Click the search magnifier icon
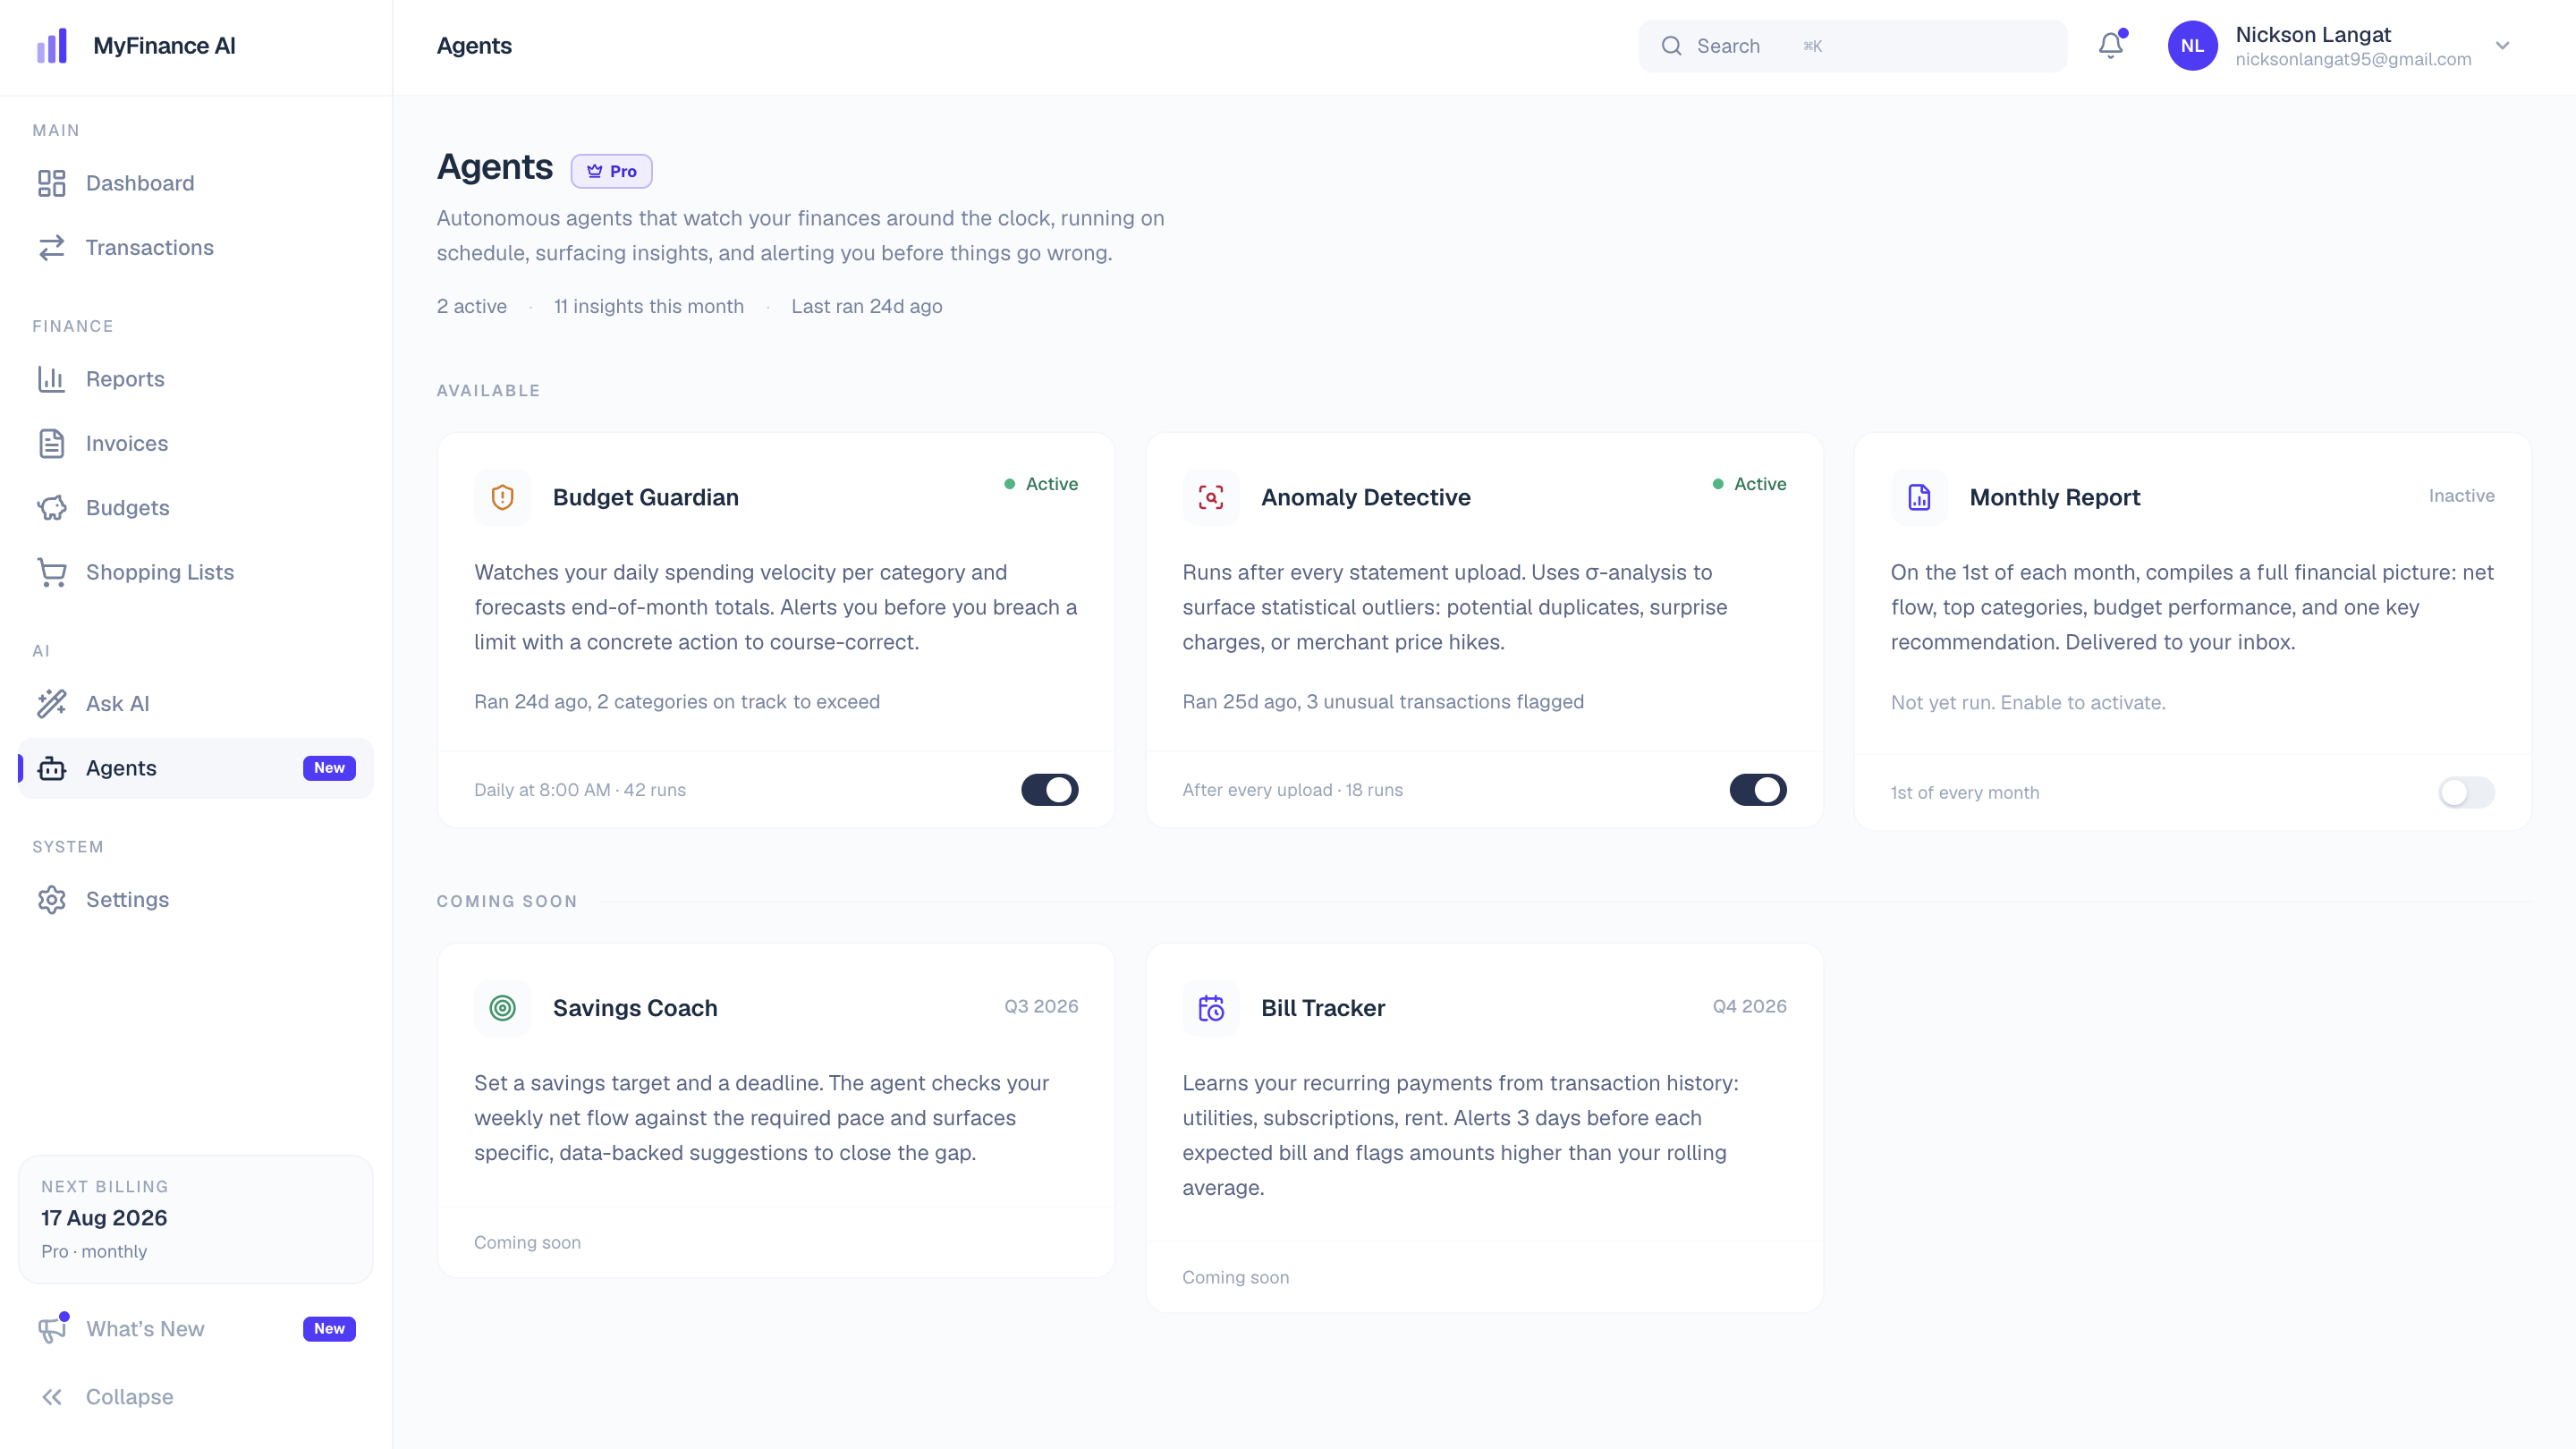The width and height of the screenshot is (2576, 1449). point(1671,46)
